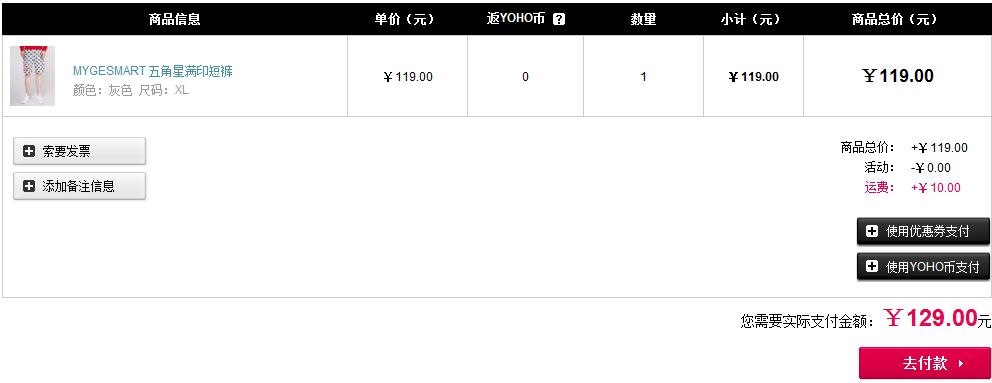Click the 返YOHO币 column header text
The width and height of the screenshot is (992, 383).
(x=516, y=20)
